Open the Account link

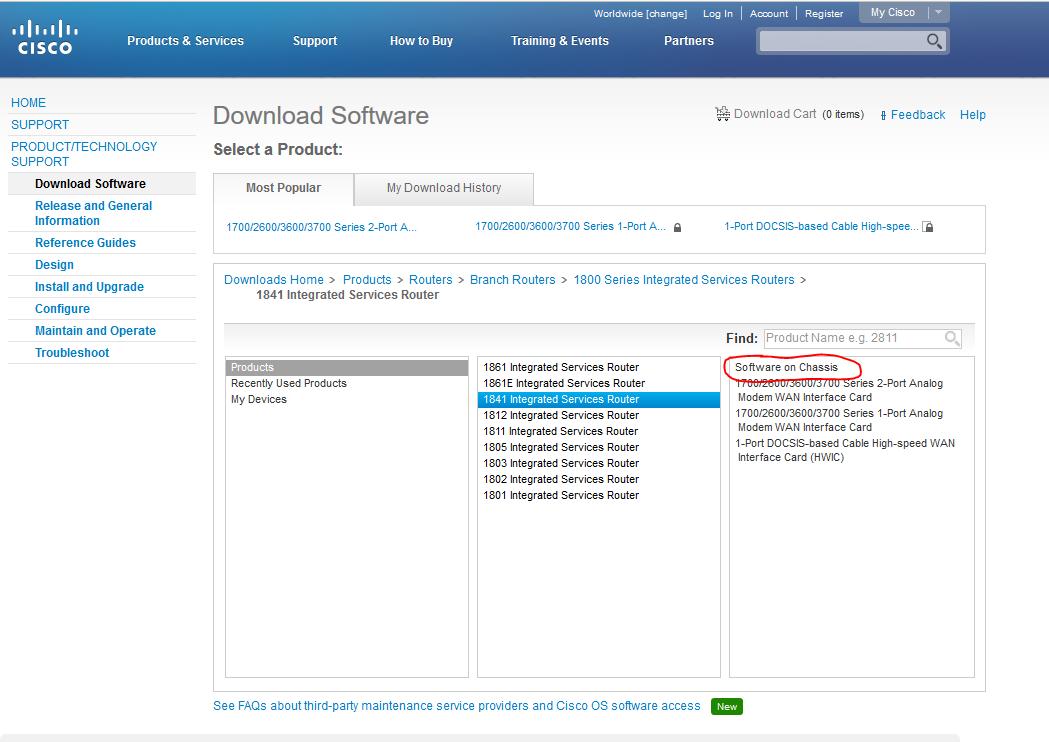coord(769,13)
